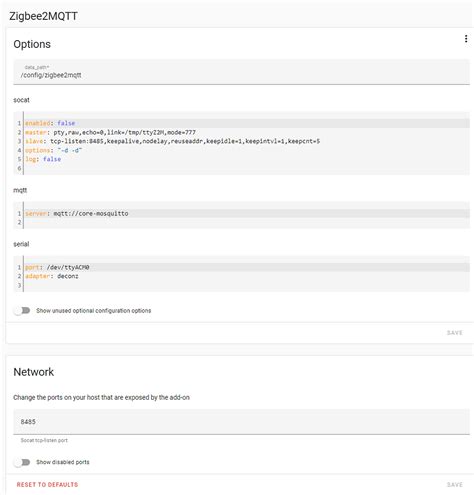Open the three-dot options menu
This screenshot has height=495, width=474.
tap(466, 39)
